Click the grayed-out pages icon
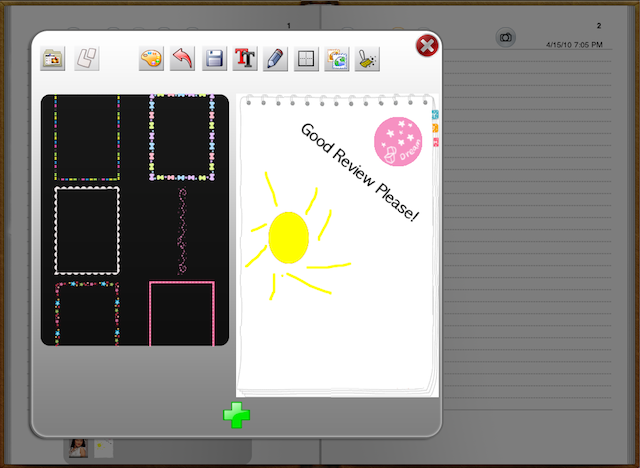 [x=87, y=59]
